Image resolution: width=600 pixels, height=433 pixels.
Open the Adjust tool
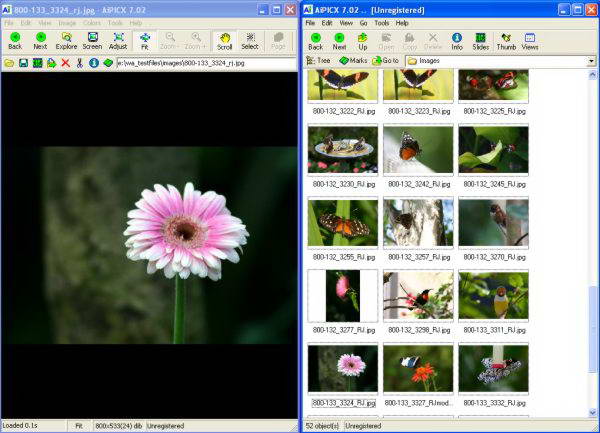(x=118, y=41)
